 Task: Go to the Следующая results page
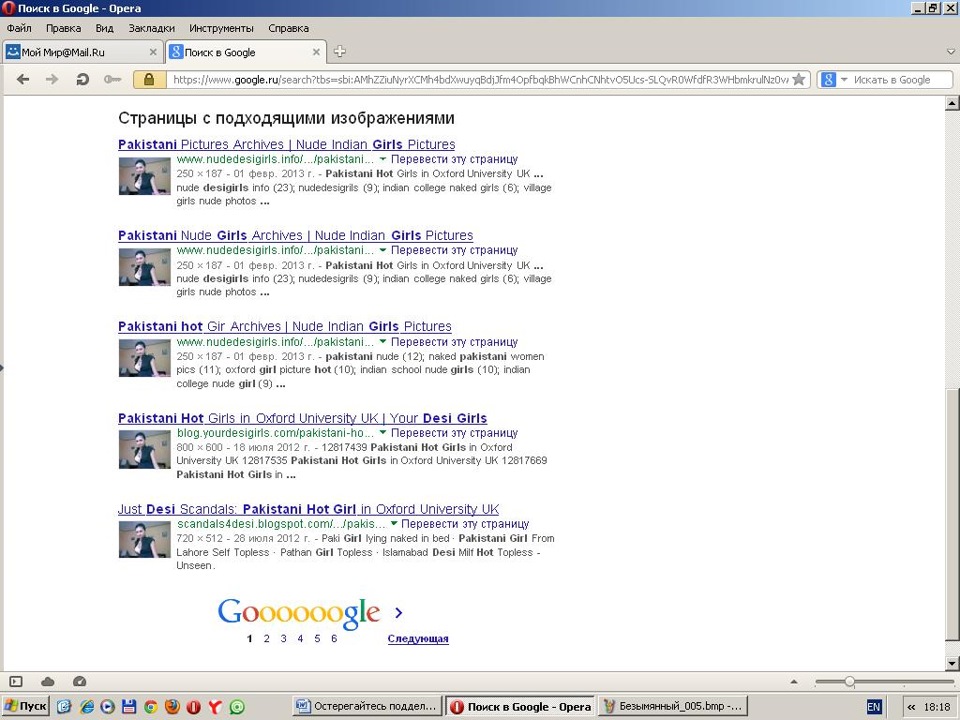(x=418, y=639)
